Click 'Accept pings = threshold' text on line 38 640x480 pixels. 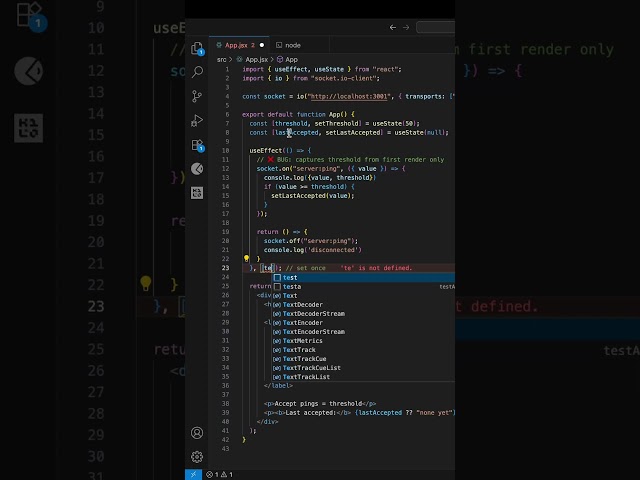318,403
